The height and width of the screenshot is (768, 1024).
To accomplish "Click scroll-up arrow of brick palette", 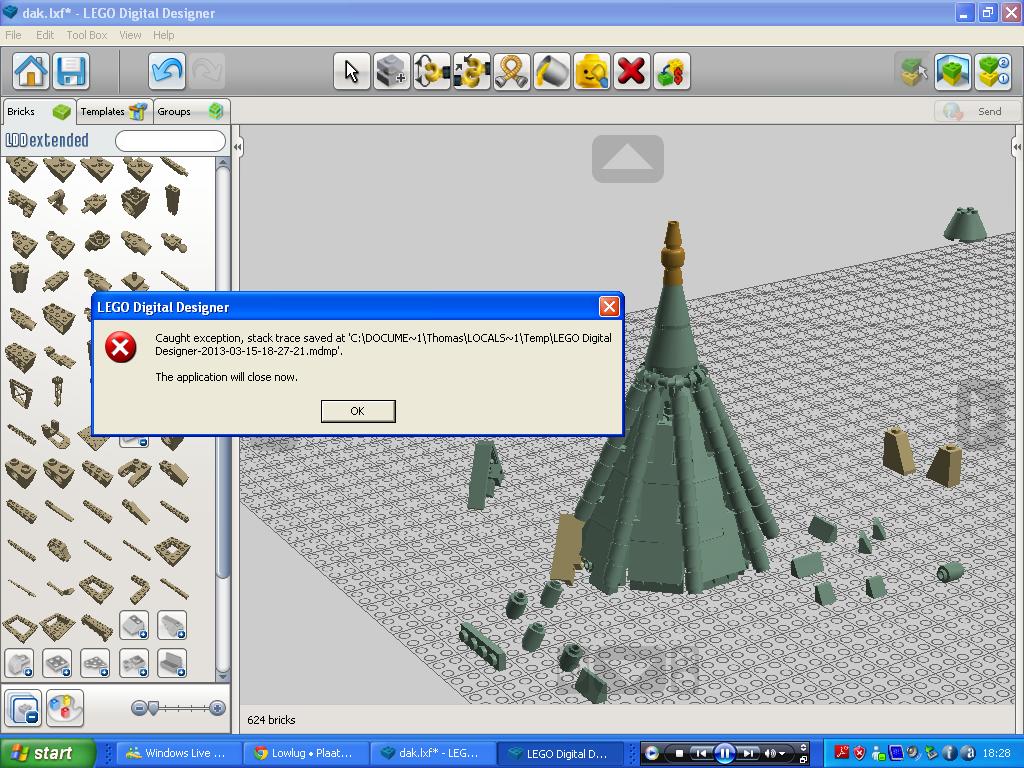I will tap(223, 162).
